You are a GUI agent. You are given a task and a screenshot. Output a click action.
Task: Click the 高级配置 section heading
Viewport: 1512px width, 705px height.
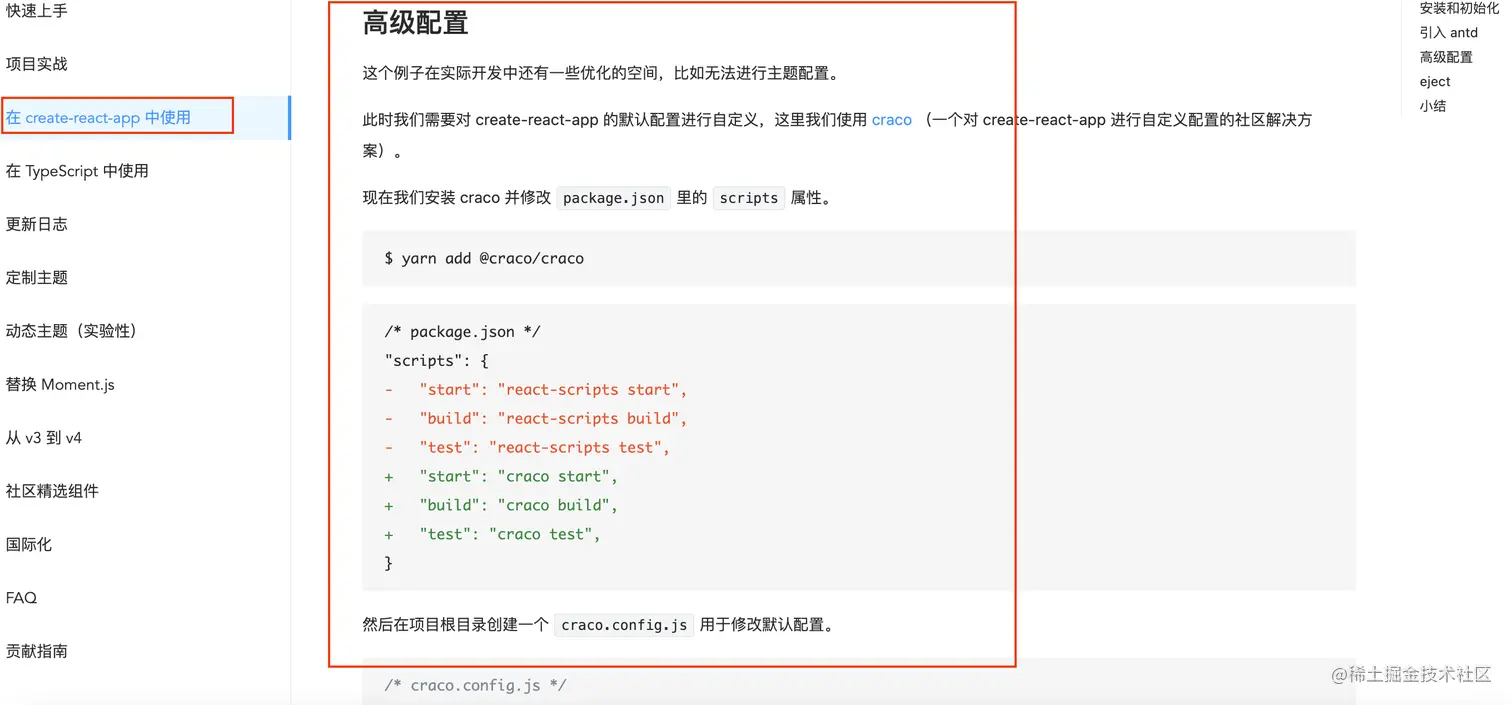point(415,22)
